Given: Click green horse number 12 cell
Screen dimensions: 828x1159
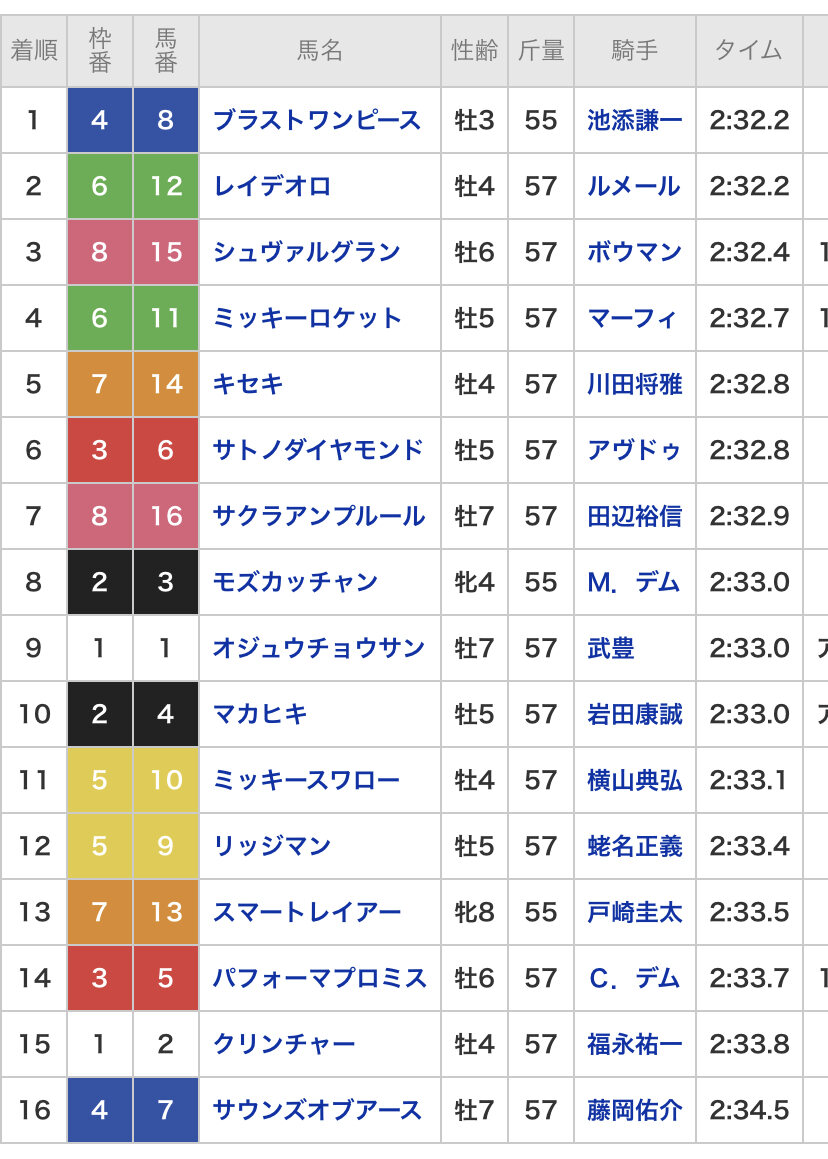Looking at the screenshot, I should 166,186.
